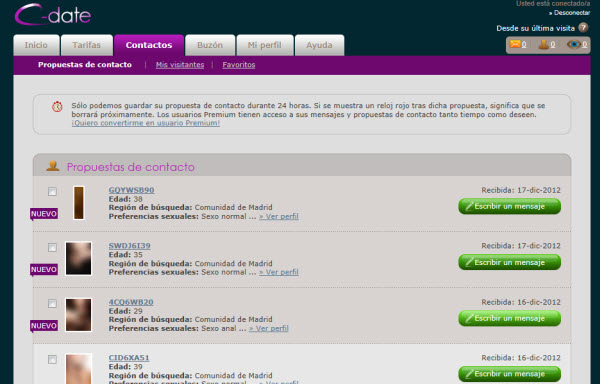Select the checkbox for 4CQ6WB20
This screenshot has width=600, height=384.
[52, 304]
